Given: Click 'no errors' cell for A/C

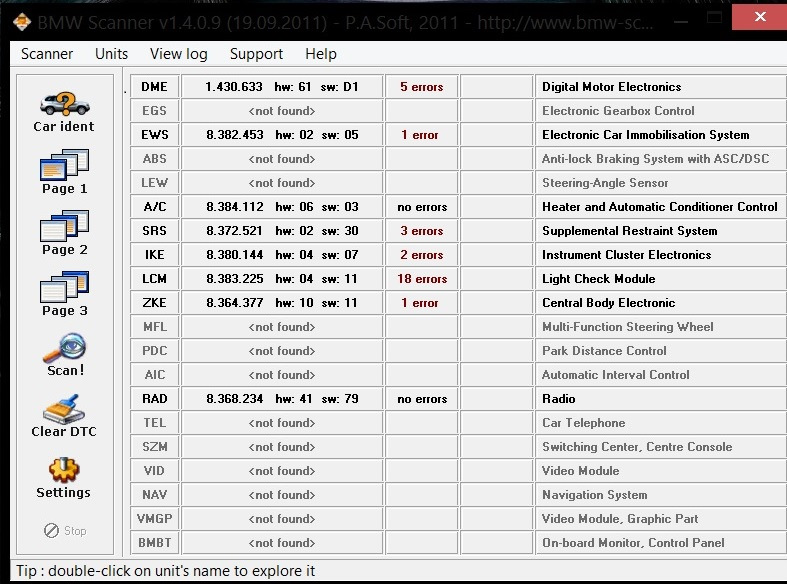Looking at the screenshot, I should pos(422,207).
